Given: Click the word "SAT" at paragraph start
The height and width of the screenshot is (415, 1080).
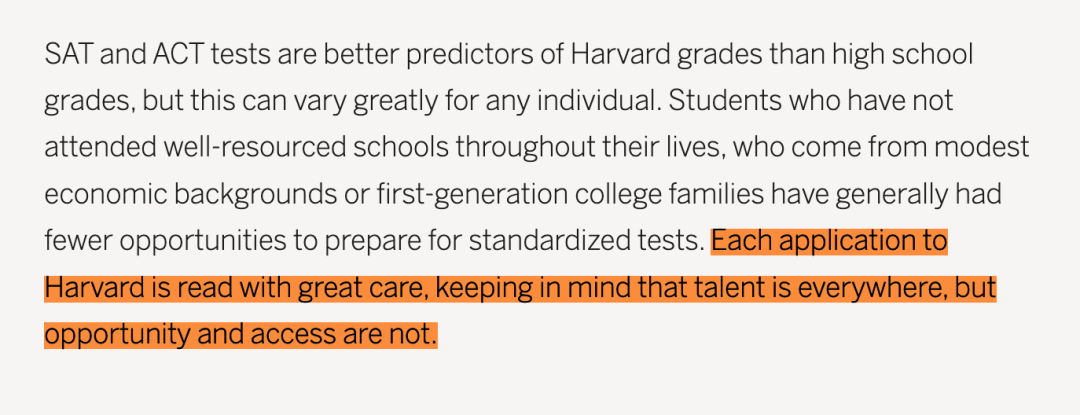Looking at the screenshot, I should pyautogui.click(x=68, y=54).
